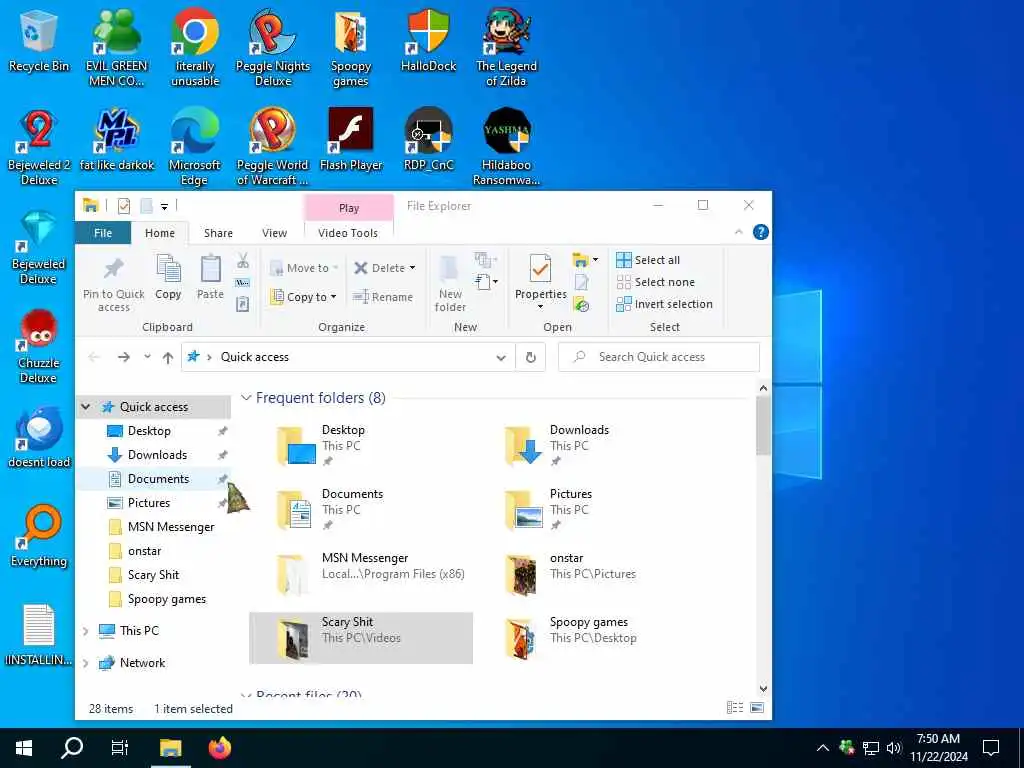Click Select all in ribbon
This screenshot has width=1024, height=768.
(648, 260)
